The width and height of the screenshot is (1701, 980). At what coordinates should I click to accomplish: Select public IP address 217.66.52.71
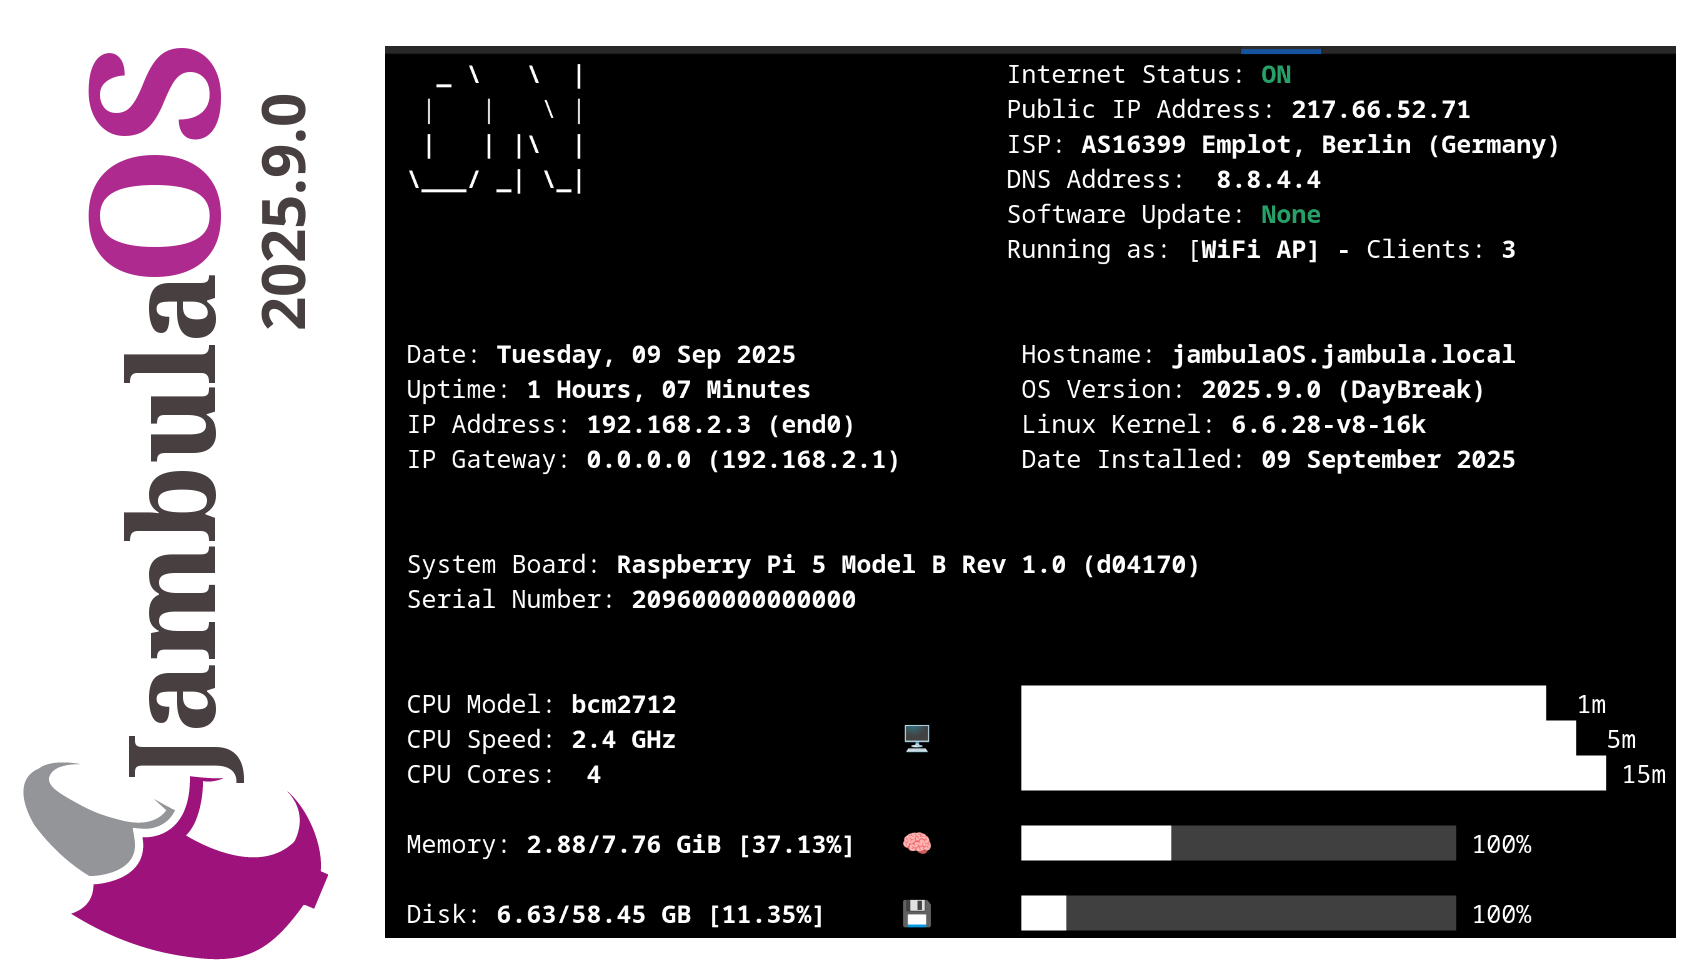(1381, 110)
